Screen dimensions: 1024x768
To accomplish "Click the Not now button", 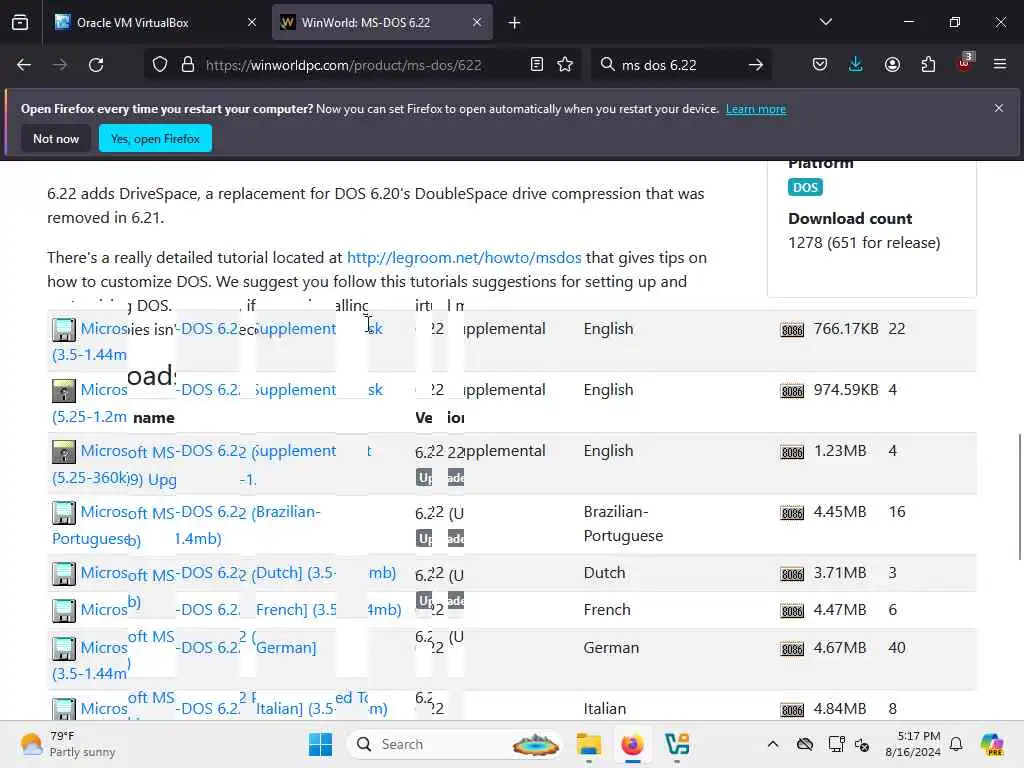I will point(56,138).
